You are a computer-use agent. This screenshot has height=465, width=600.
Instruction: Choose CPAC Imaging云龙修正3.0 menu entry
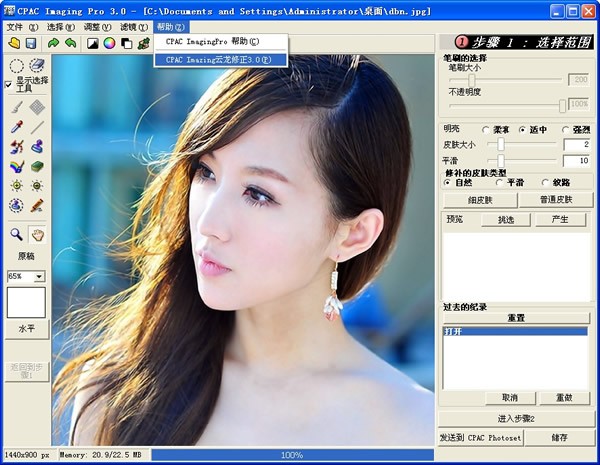(221, 60)
